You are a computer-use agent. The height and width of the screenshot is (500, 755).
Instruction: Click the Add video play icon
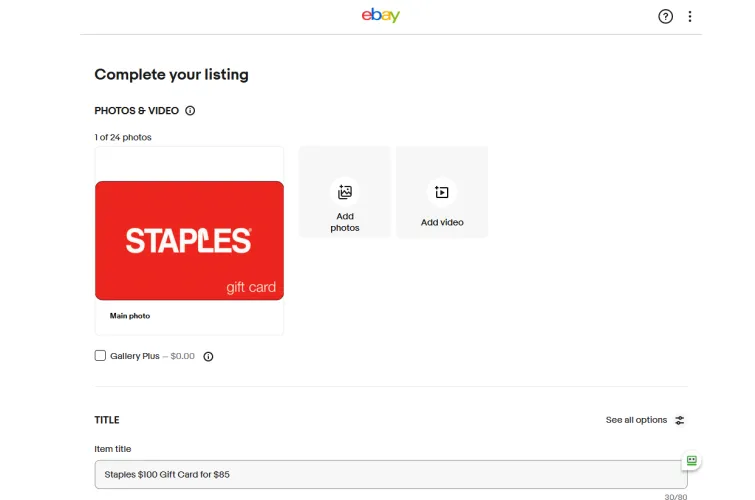click(x=442, y=192)
